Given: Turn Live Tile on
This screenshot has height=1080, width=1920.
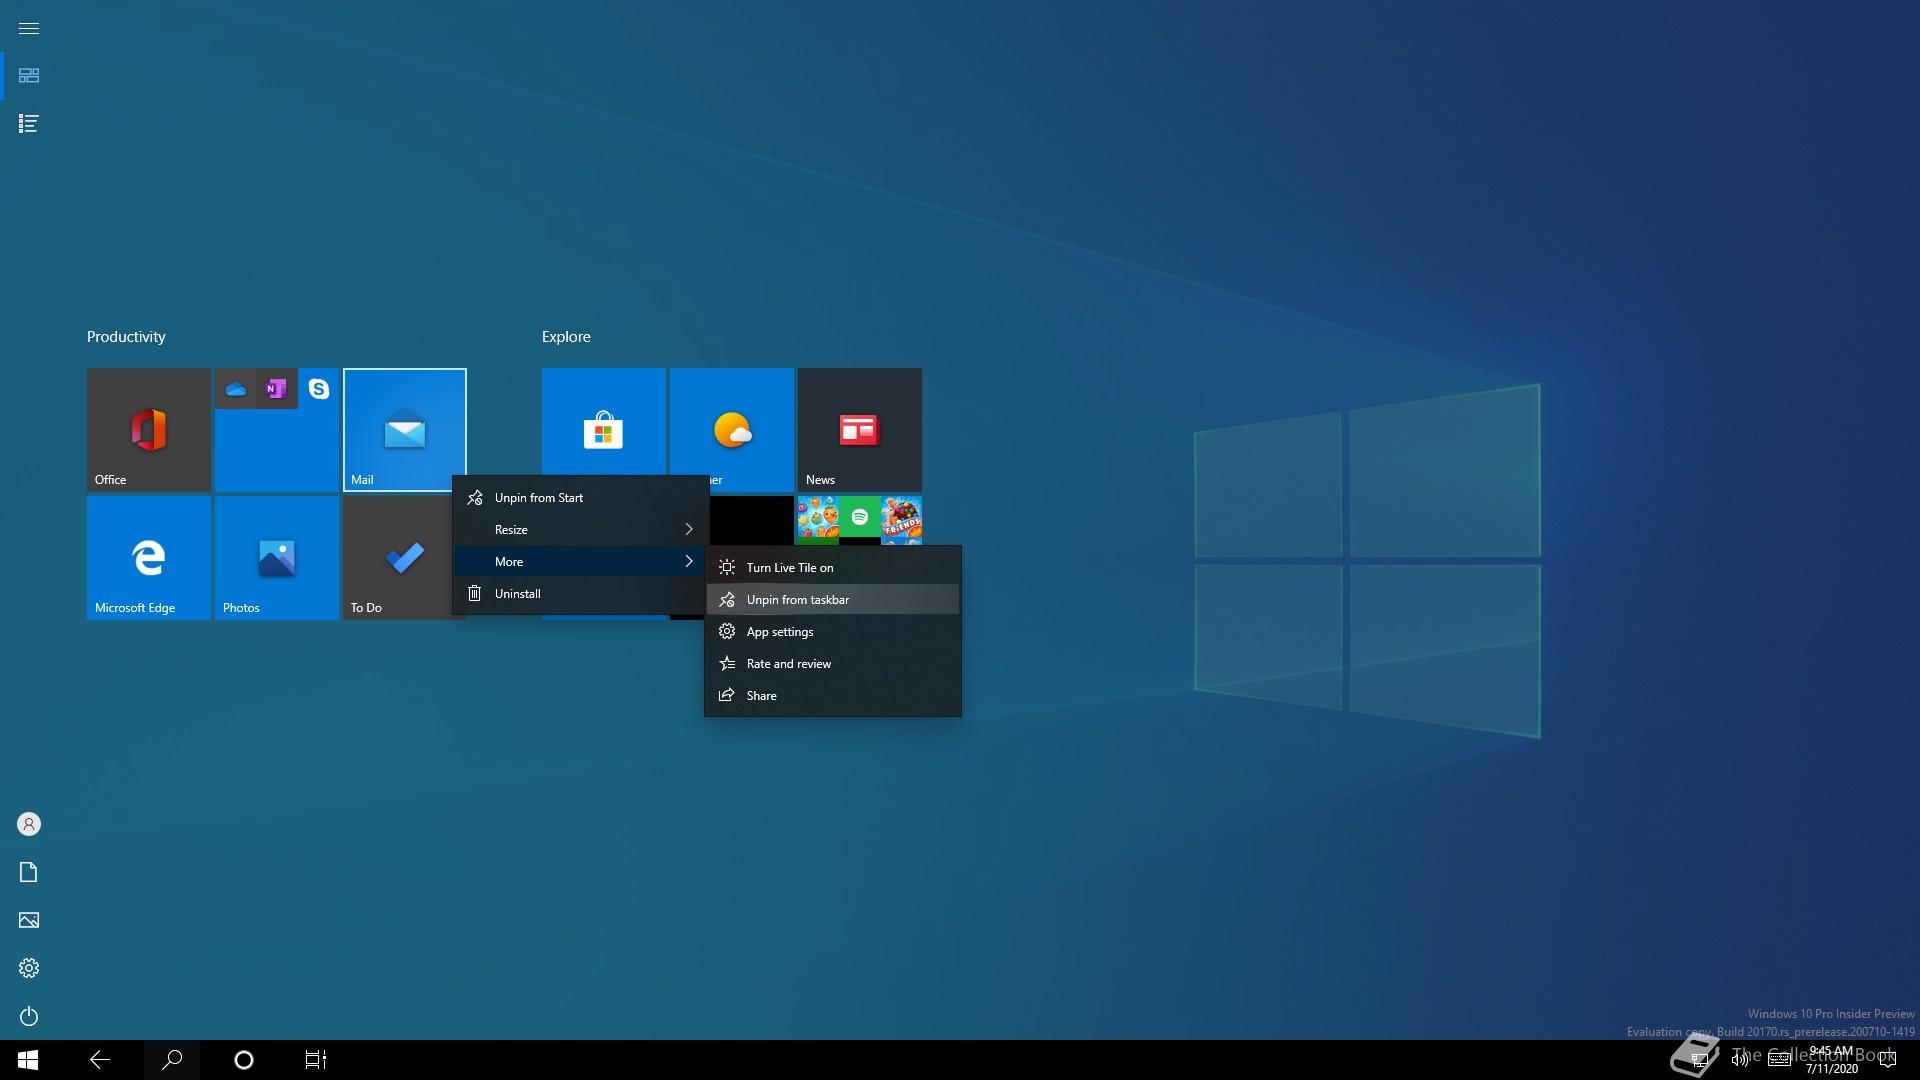Looking at the screenshot, I should (x=833, y=568).
